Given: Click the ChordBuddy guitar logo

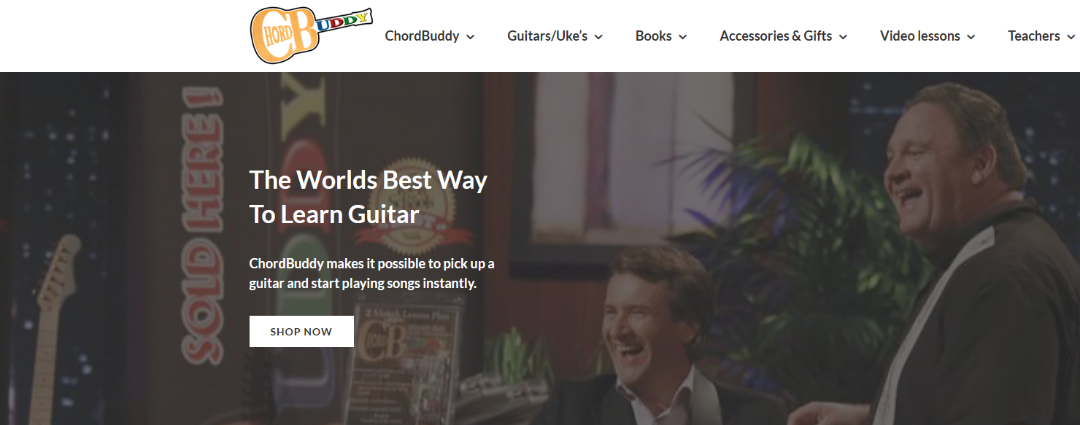Looking at the screenshot, I should 311,35.
